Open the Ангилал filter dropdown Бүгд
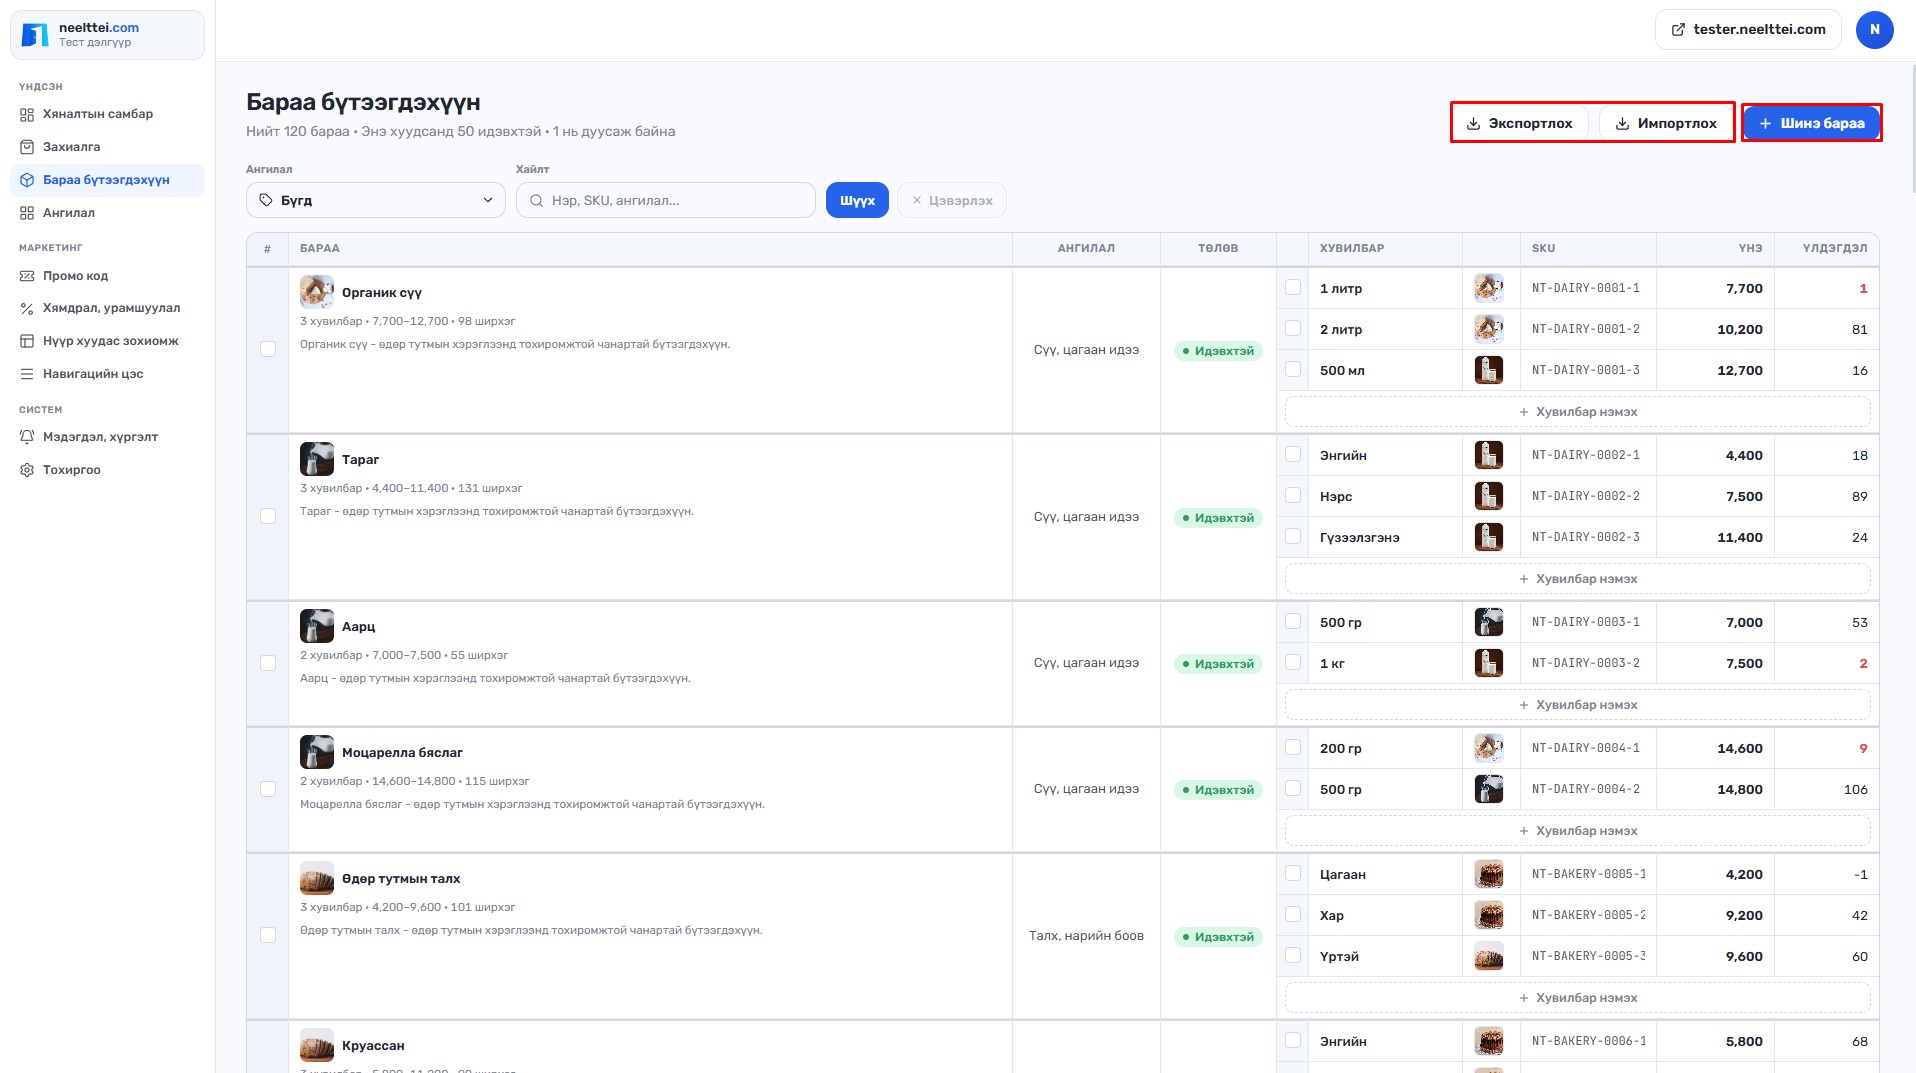 coord(376,200)
